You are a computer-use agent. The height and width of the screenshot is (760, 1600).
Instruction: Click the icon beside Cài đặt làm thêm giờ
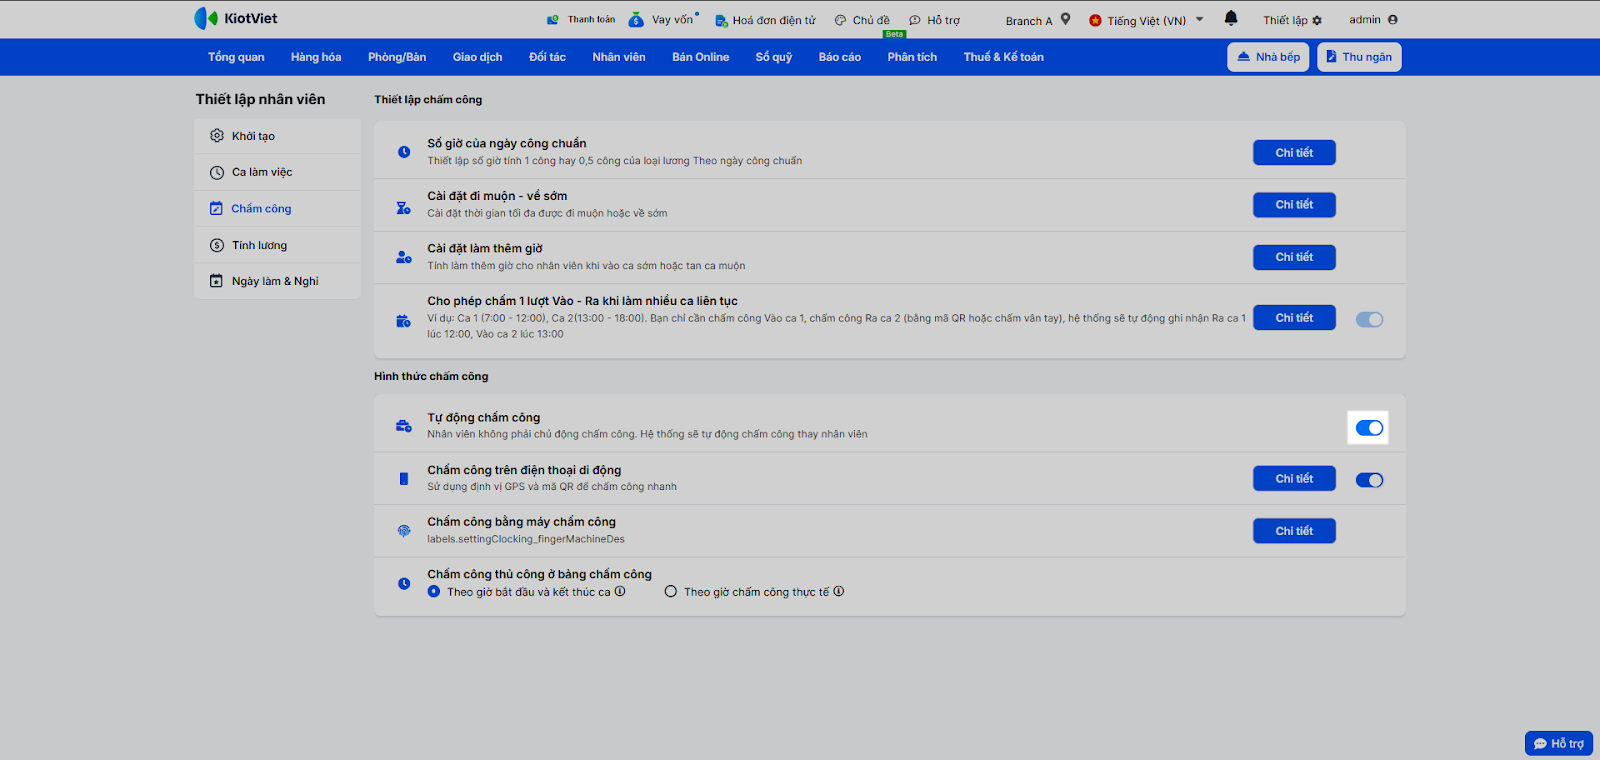(404, 257)
